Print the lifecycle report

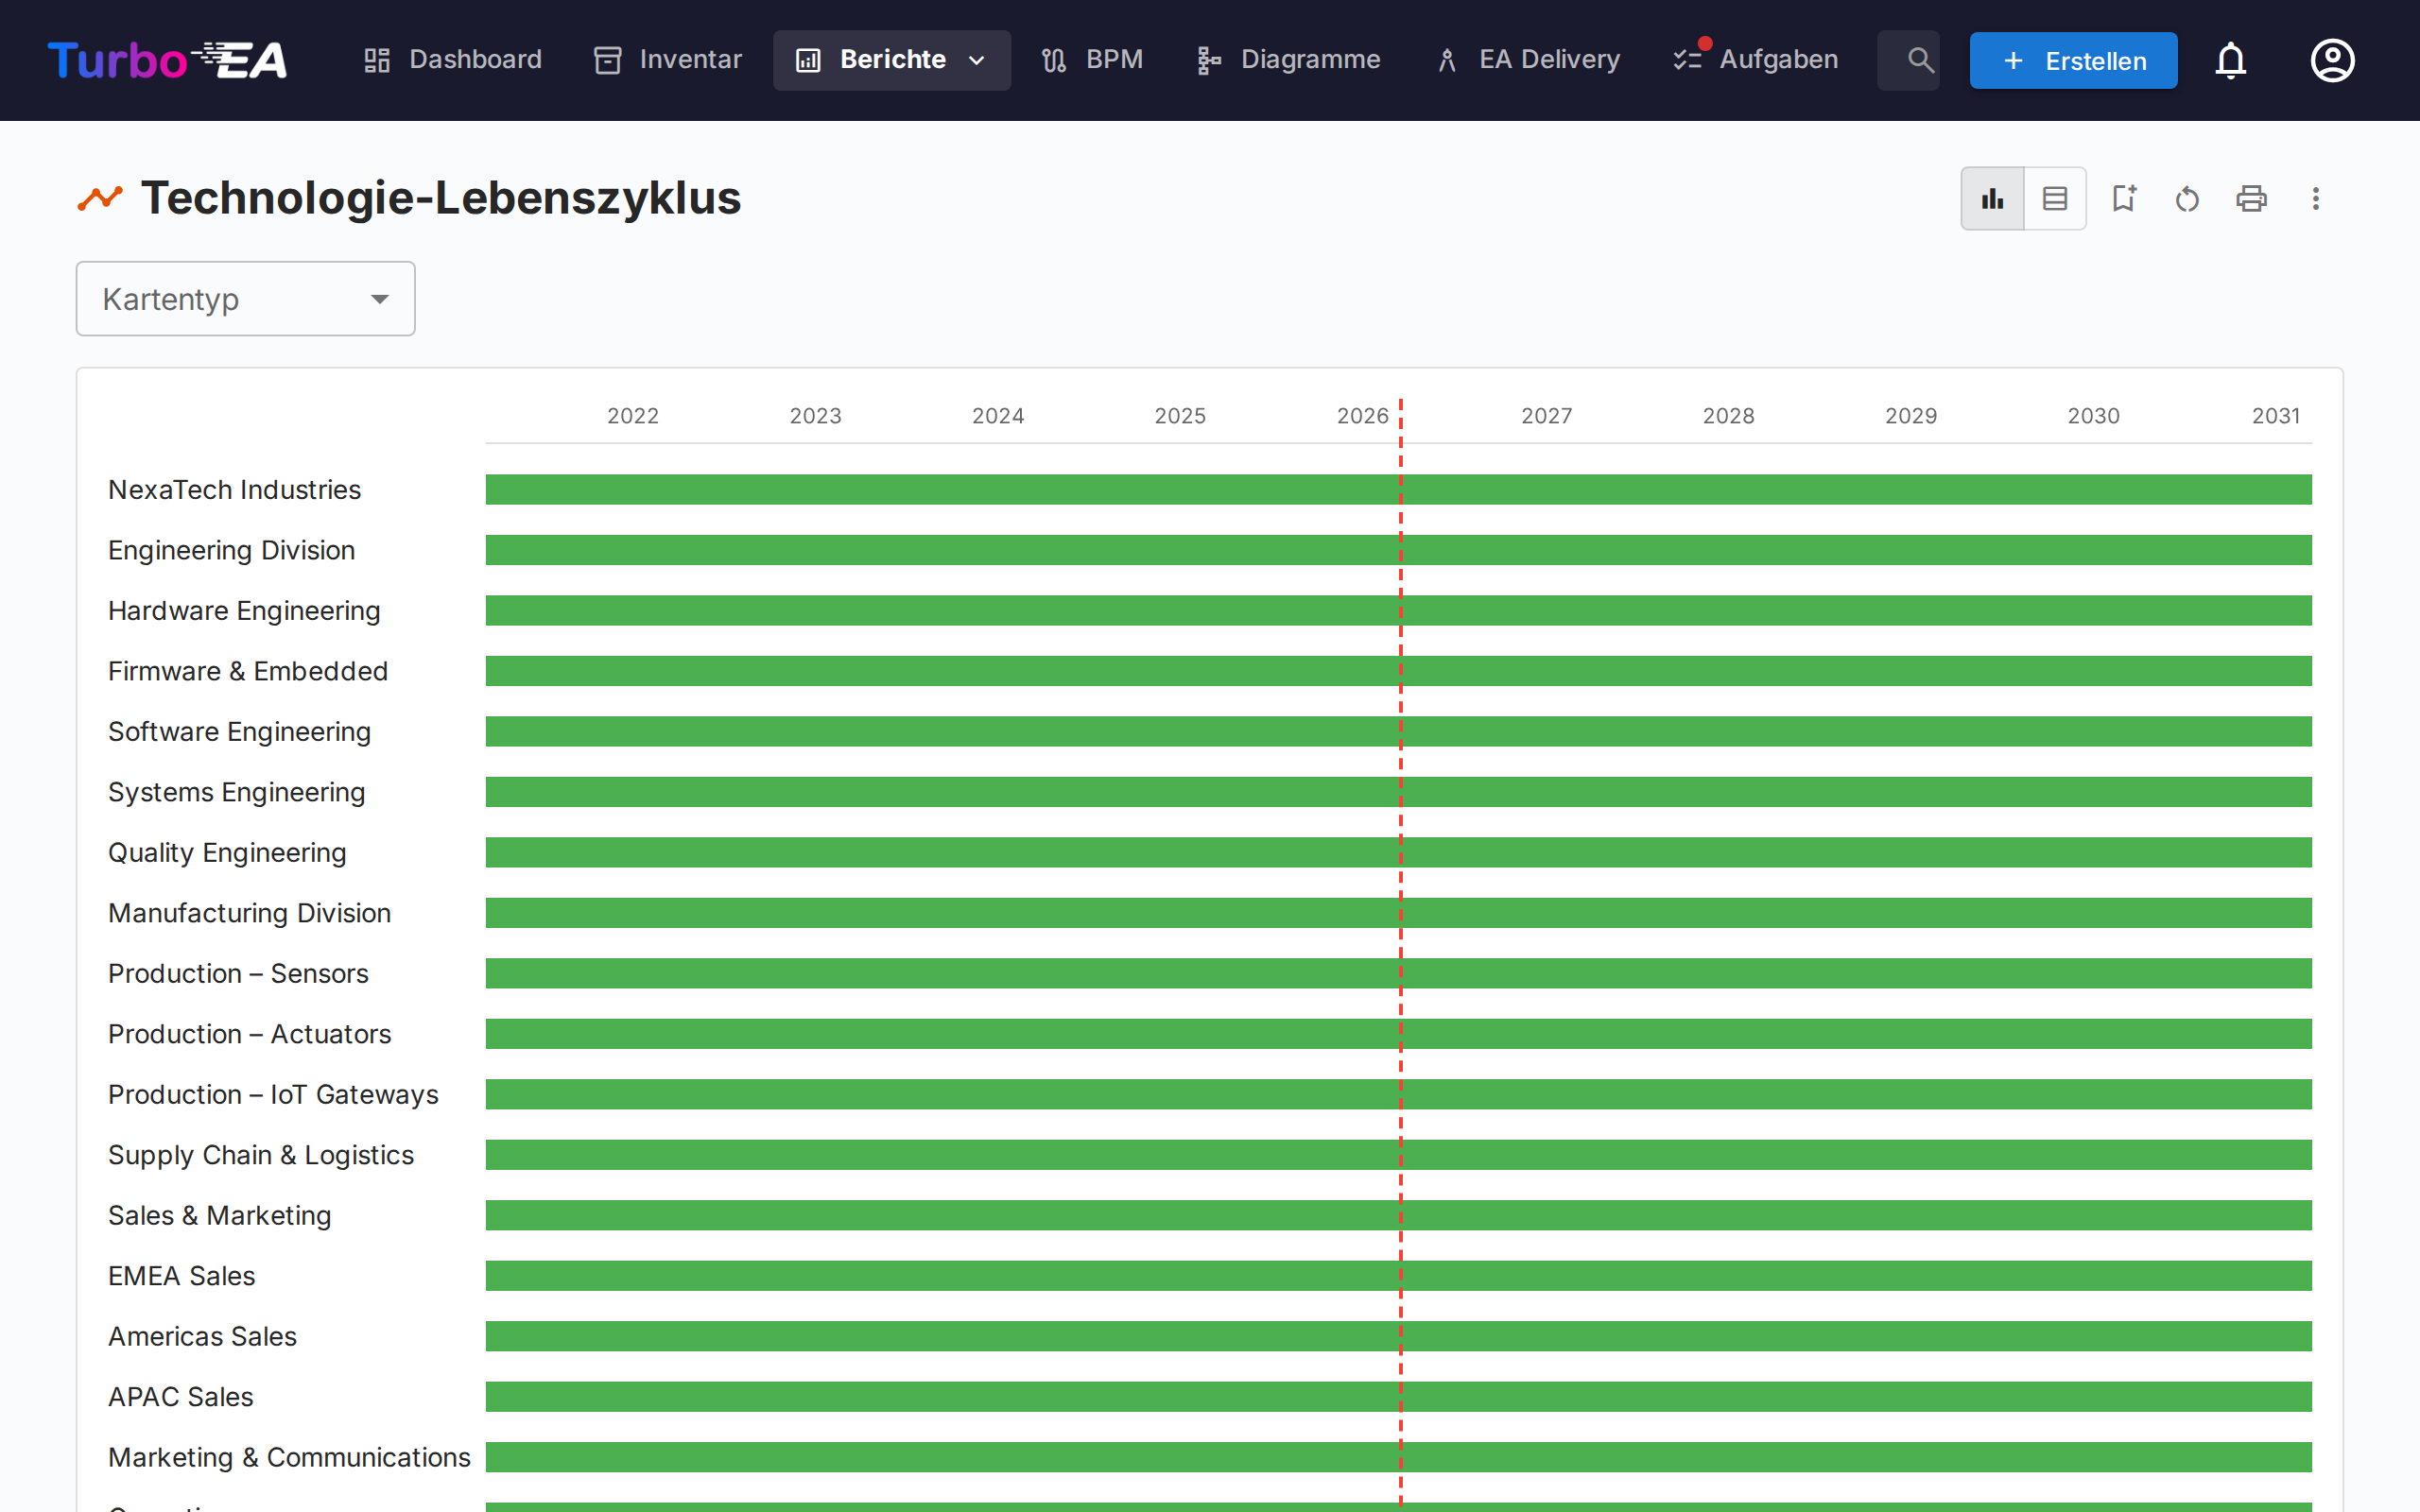point(2251,199)
